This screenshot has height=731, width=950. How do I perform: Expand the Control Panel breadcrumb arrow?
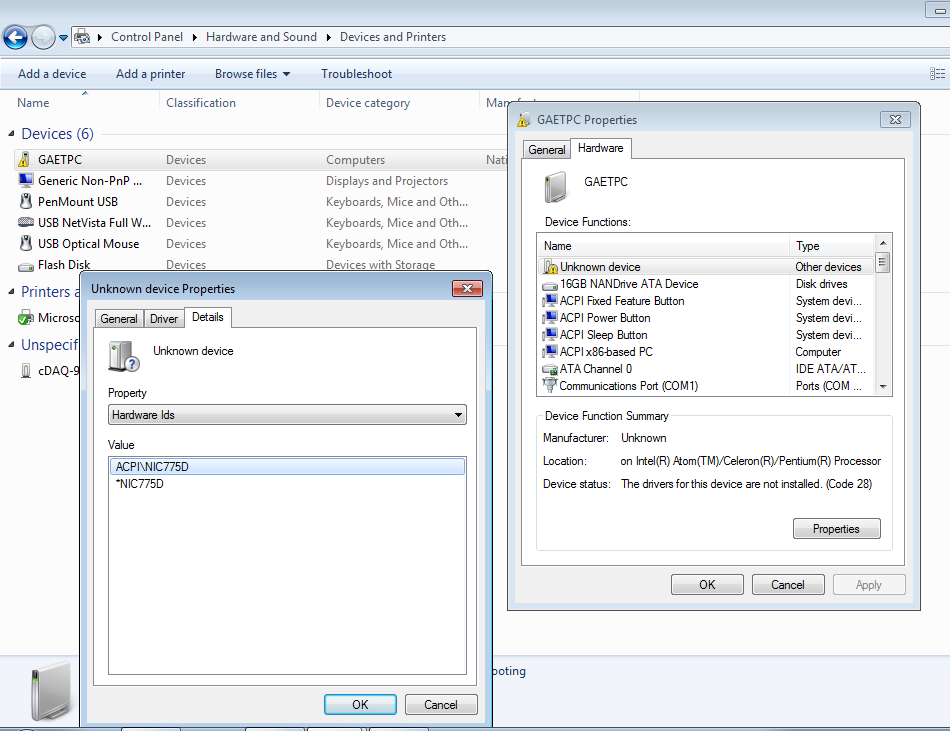point(194,38)
